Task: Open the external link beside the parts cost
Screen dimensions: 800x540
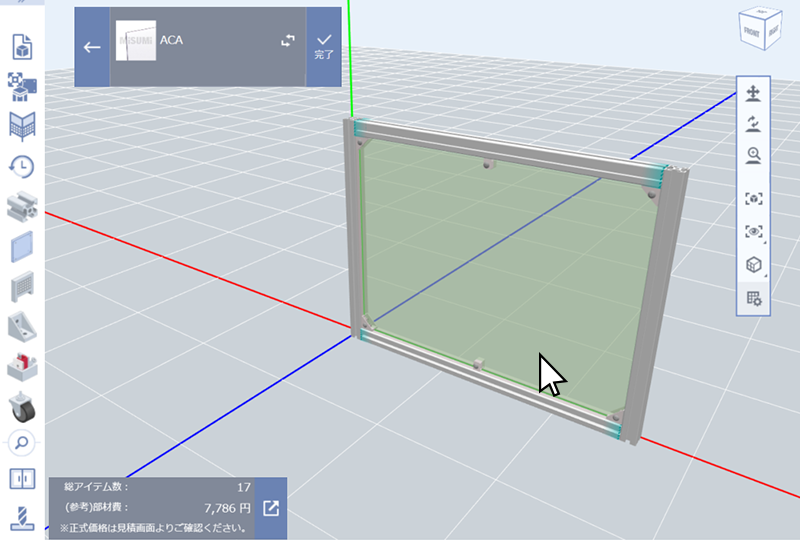Action: point(271,508)
